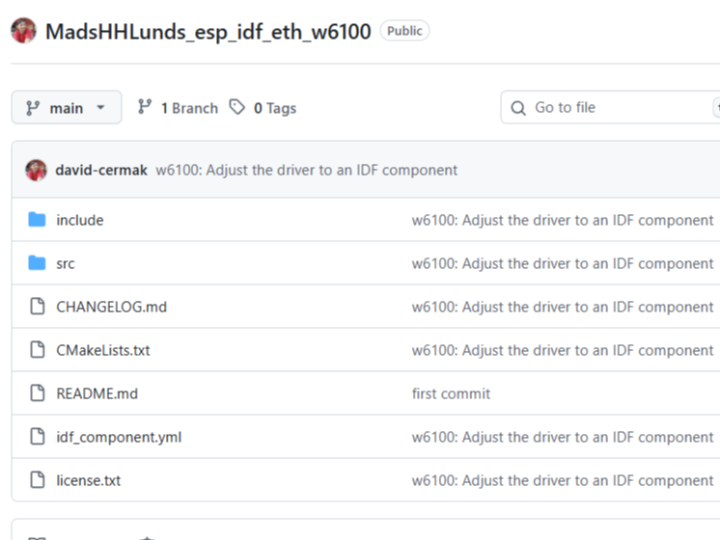Click the Public visibility badge
Viewport: 720px width, 540px height.
pyautogui.click(x=404, y=31)
